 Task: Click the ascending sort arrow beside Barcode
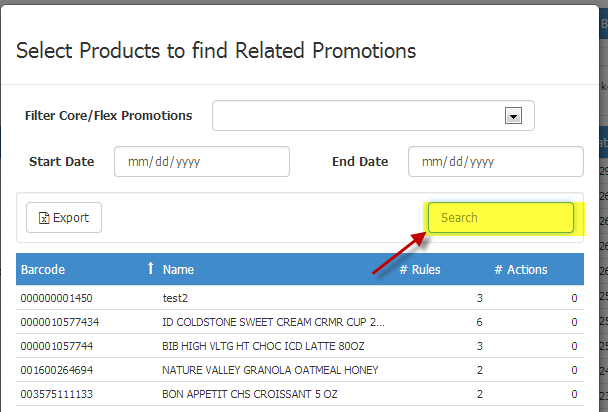click(150, 269)
